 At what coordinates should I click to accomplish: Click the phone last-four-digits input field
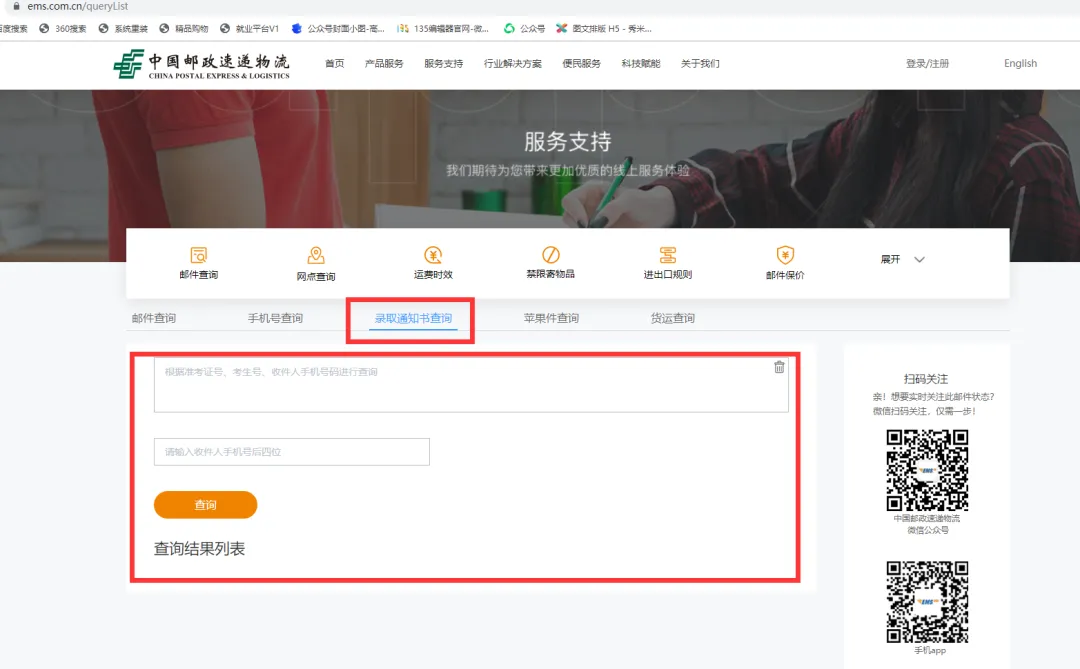point(291,452)
